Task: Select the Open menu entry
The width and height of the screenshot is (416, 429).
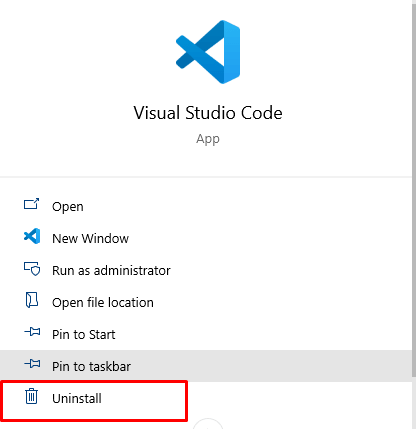Action: (x=206, y=207)
